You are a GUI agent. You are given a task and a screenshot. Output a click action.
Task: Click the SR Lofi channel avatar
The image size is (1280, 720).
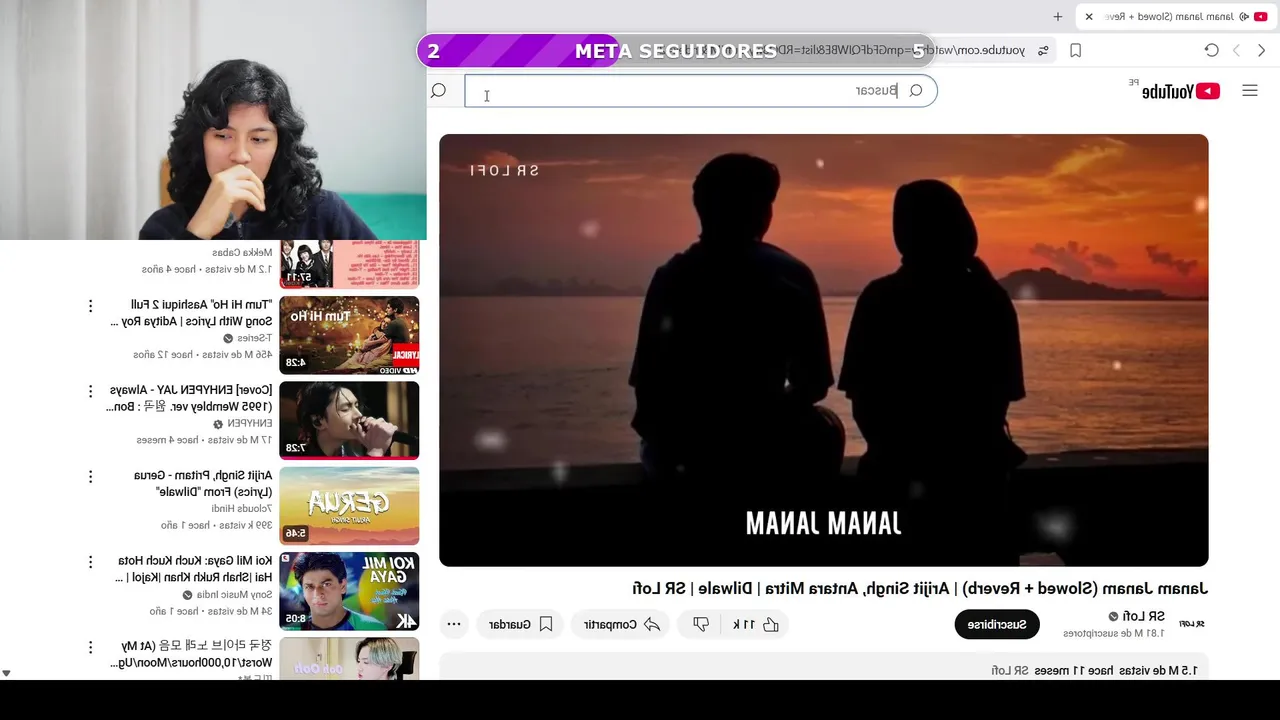1192,624
